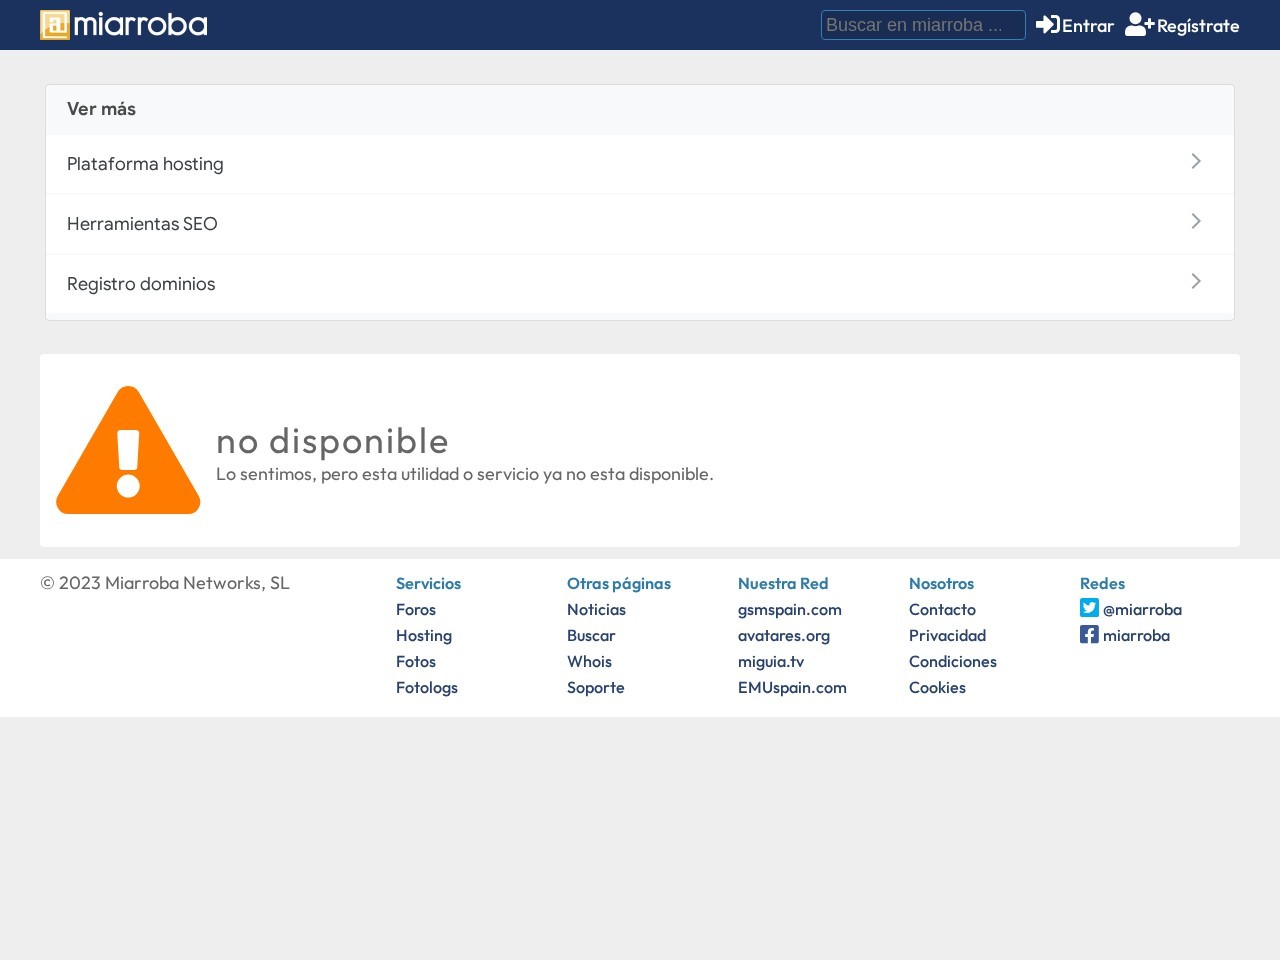Visit EMUspain.com from the footer
1280x960 pixels.
pos(792,687)
